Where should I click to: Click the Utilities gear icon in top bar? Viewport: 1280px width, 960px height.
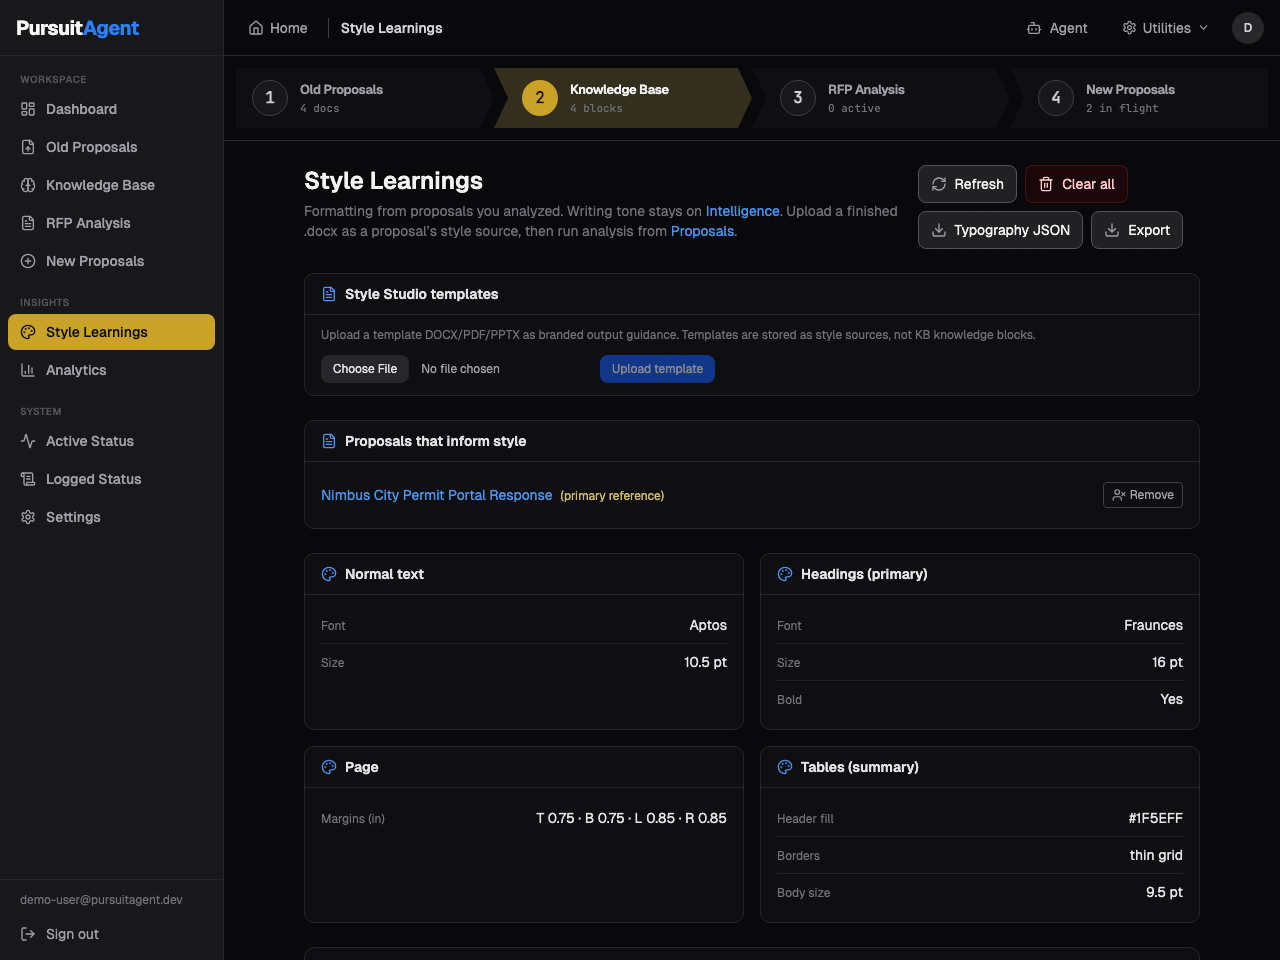1129,28
